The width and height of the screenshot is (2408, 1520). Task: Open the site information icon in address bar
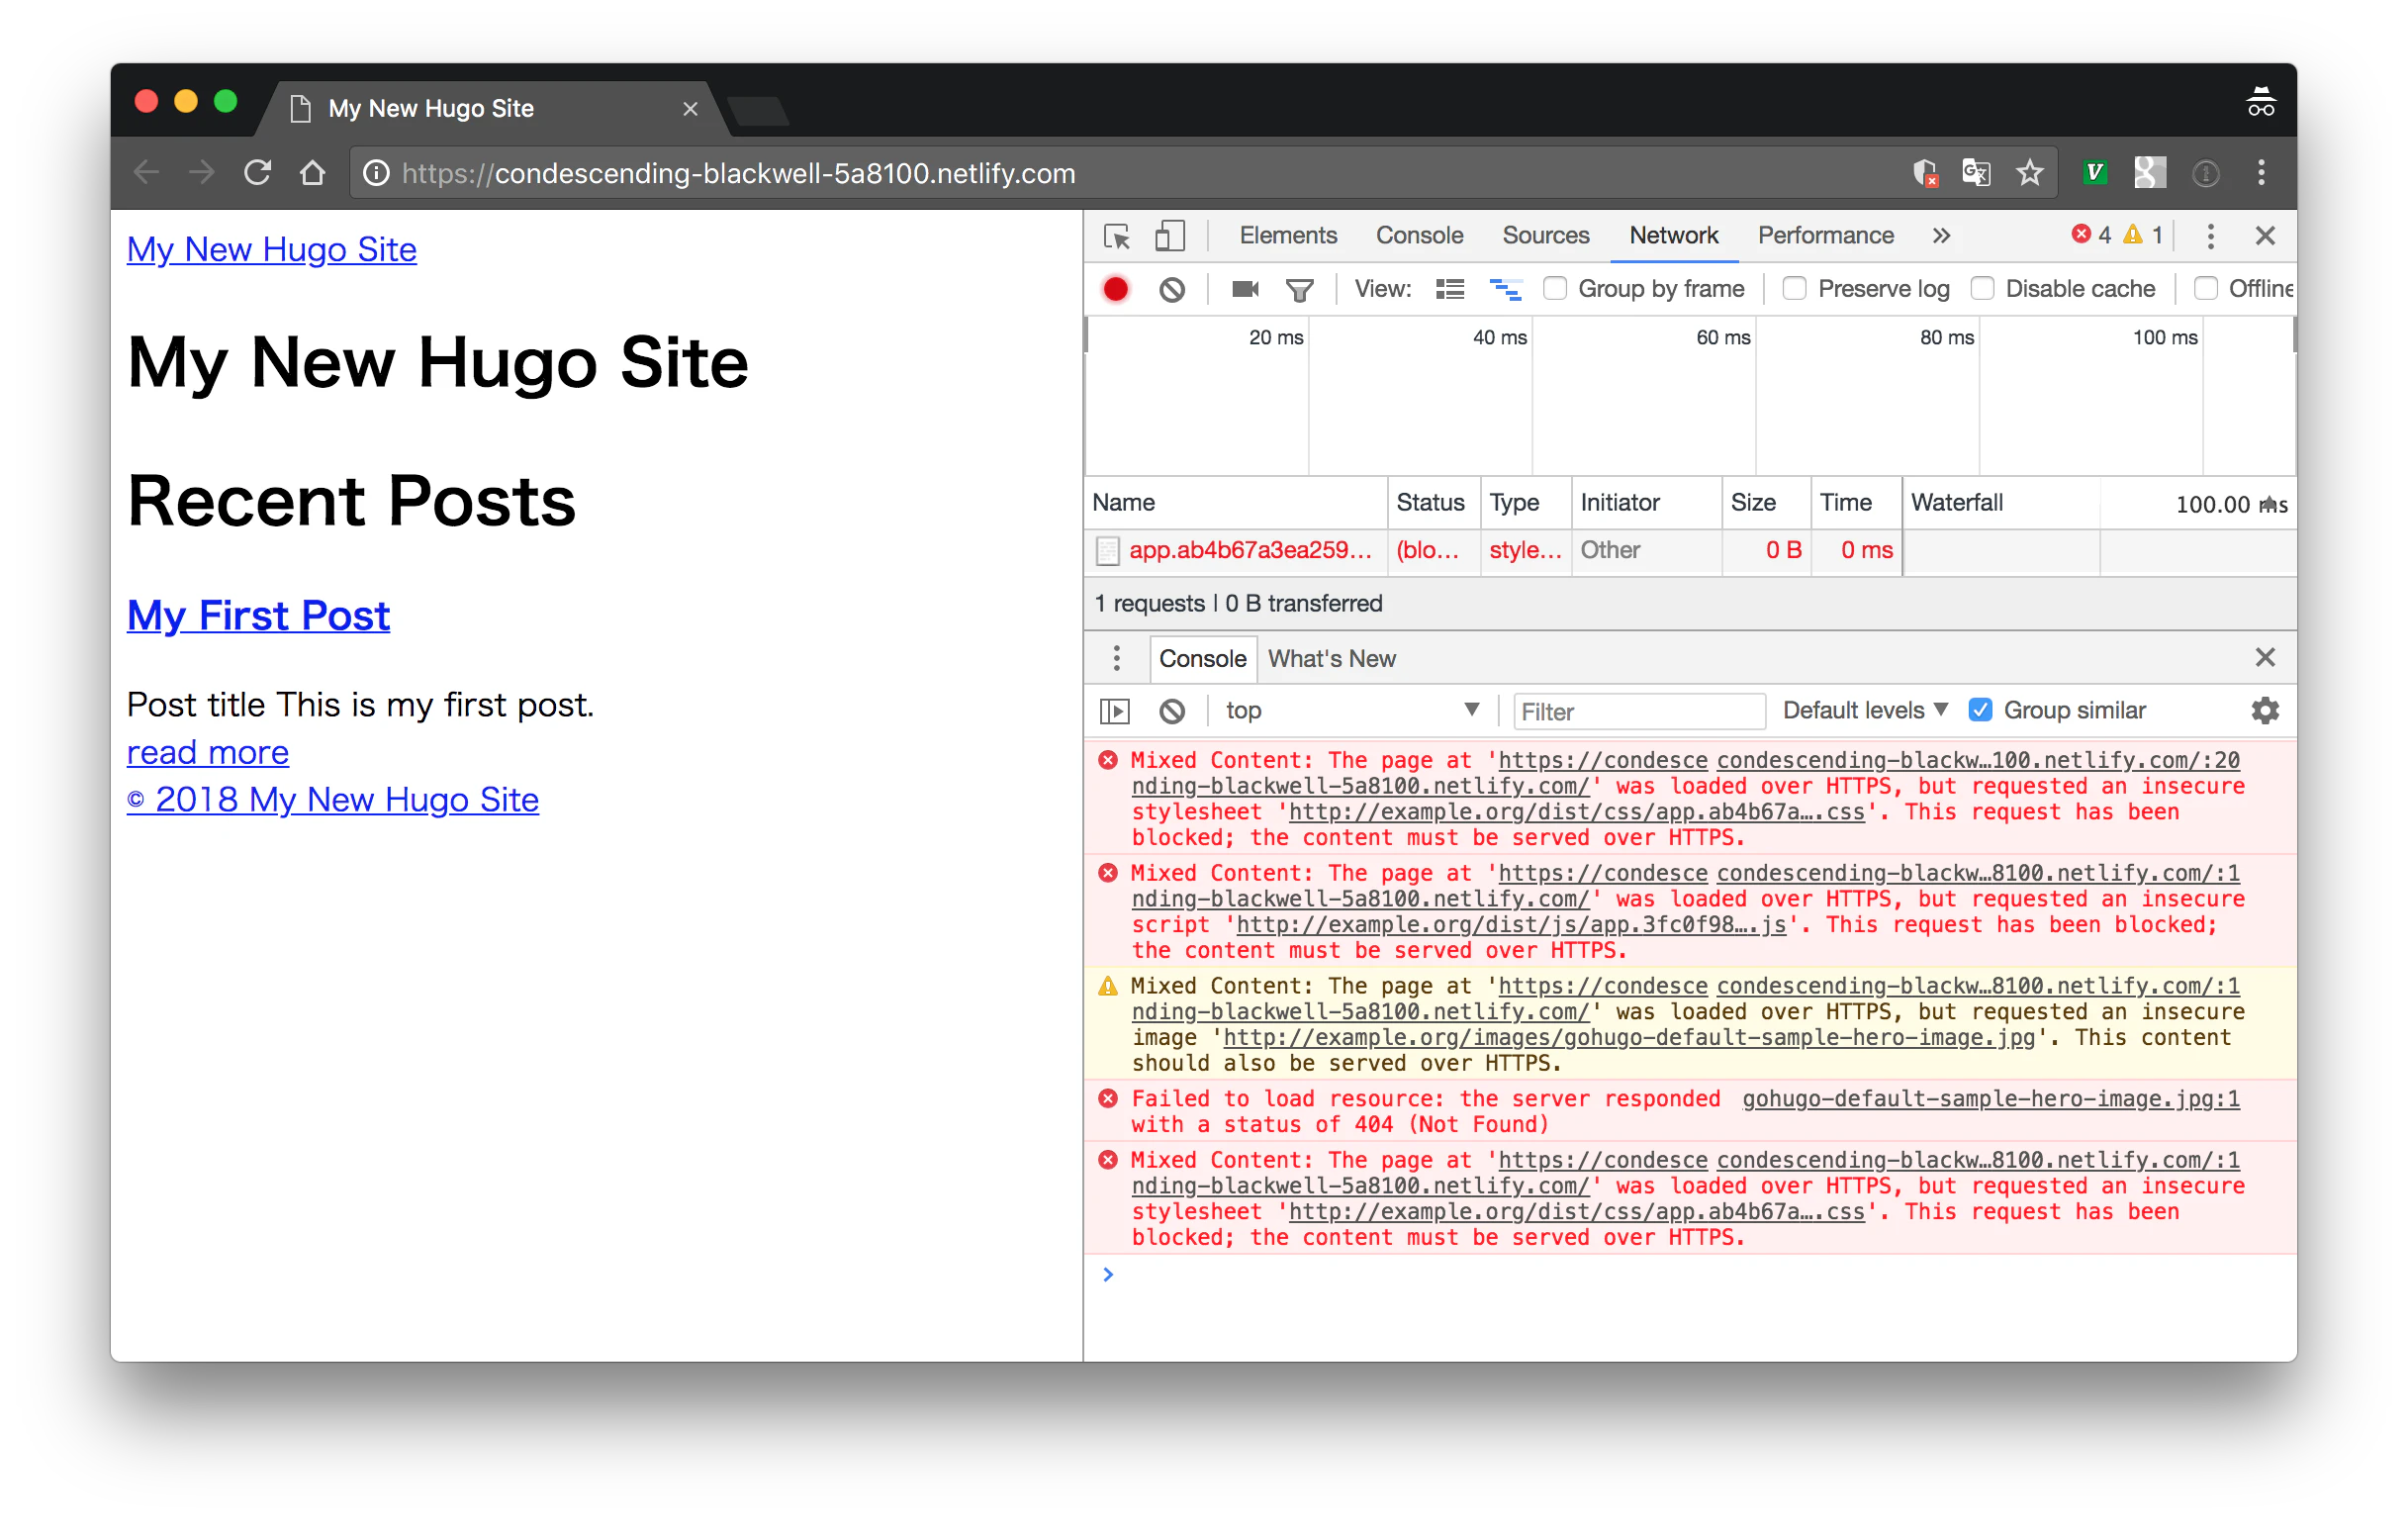point(376,173)
